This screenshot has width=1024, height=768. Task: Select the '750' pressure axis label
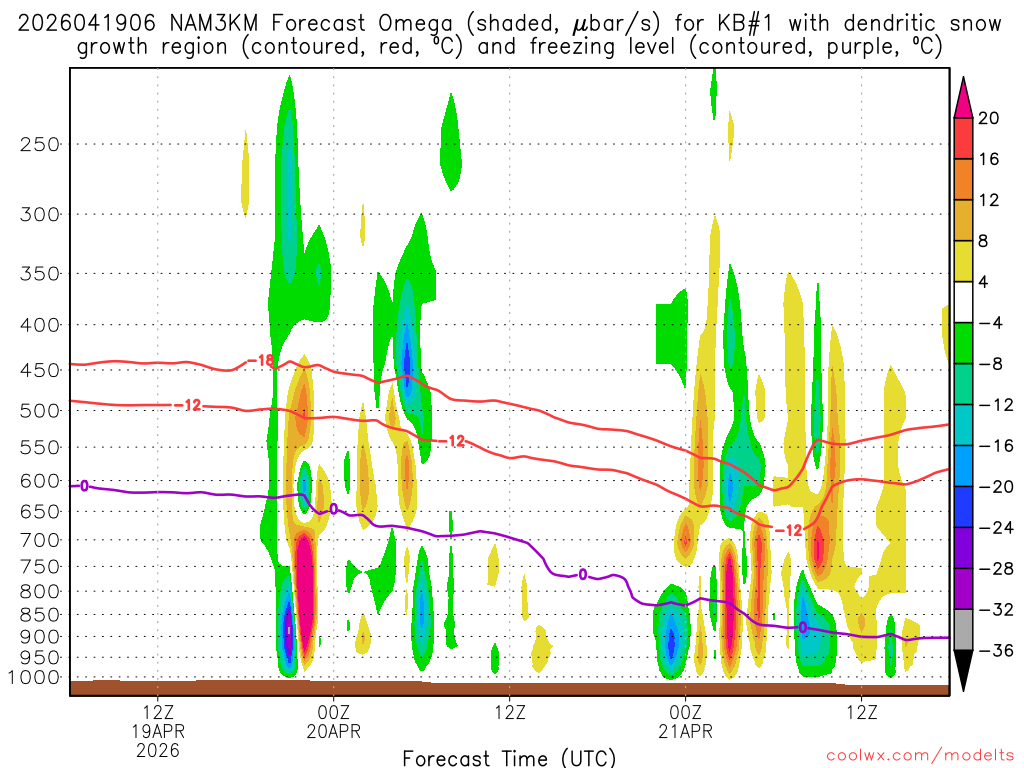pos(40,567)
